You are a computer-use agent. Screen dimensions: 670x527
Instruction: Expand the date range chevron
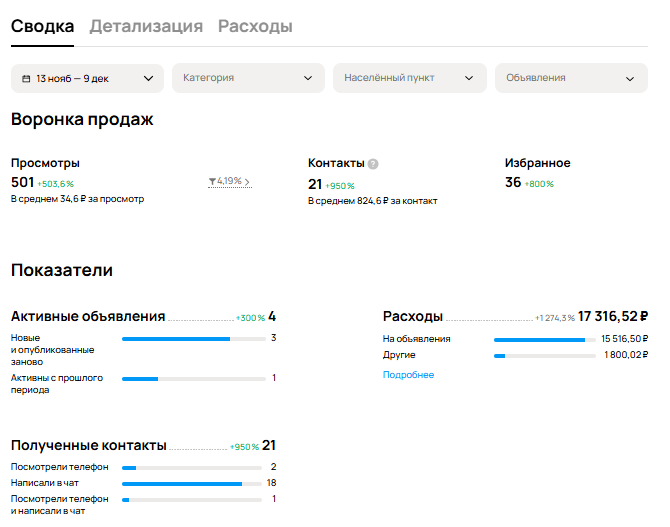149,78
